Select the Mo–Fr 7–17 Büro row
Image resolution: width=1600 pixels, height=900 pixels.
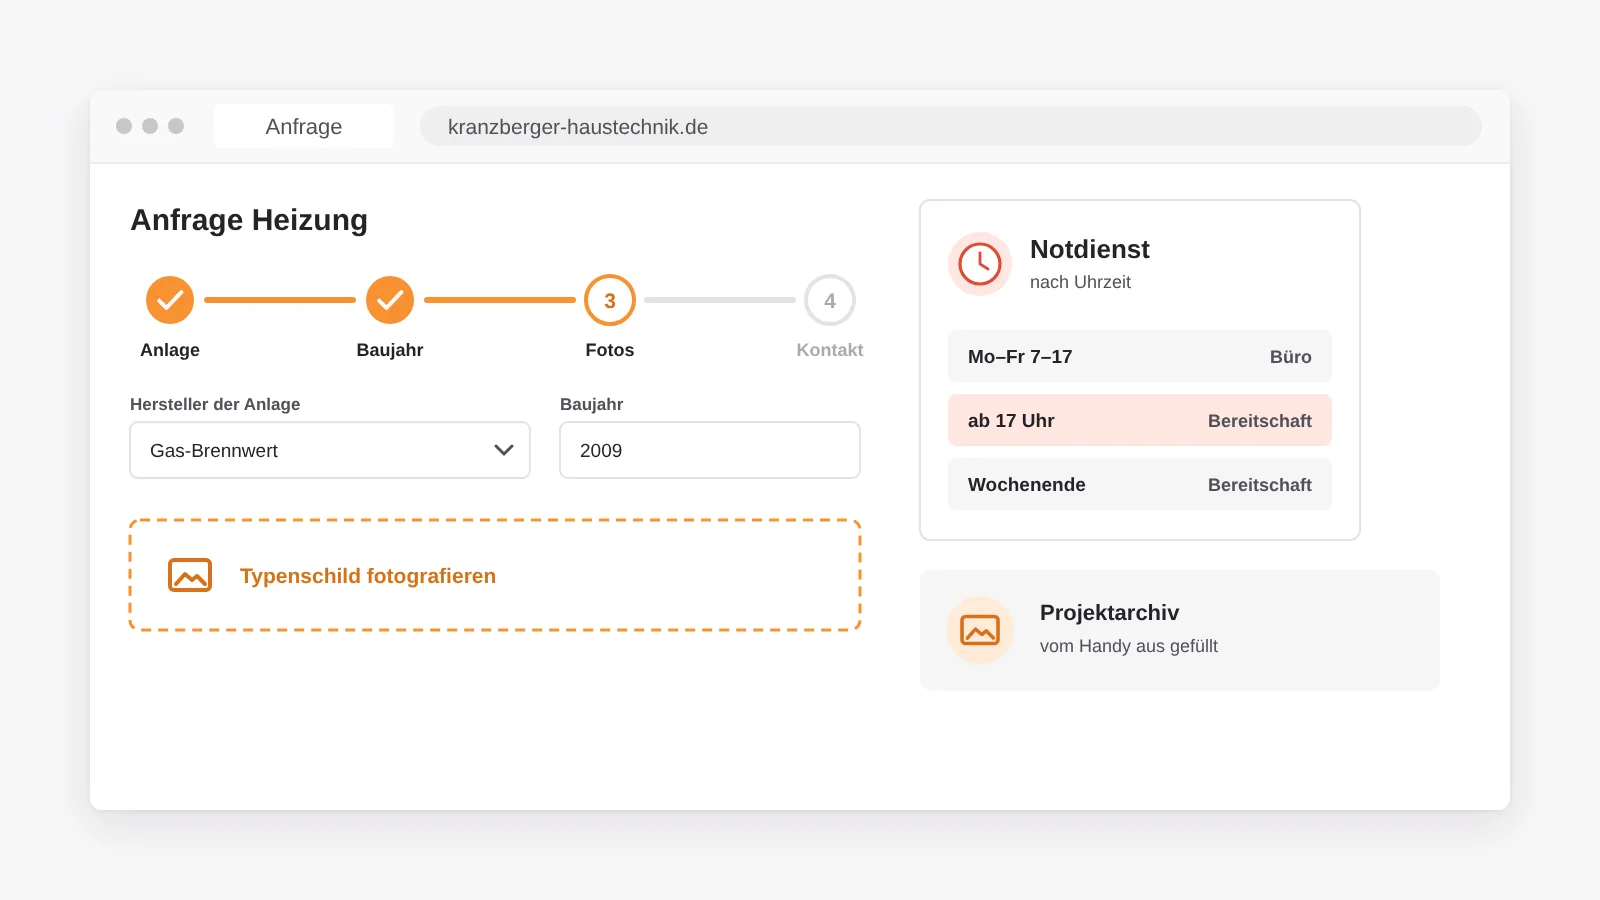click(1140, 356)
